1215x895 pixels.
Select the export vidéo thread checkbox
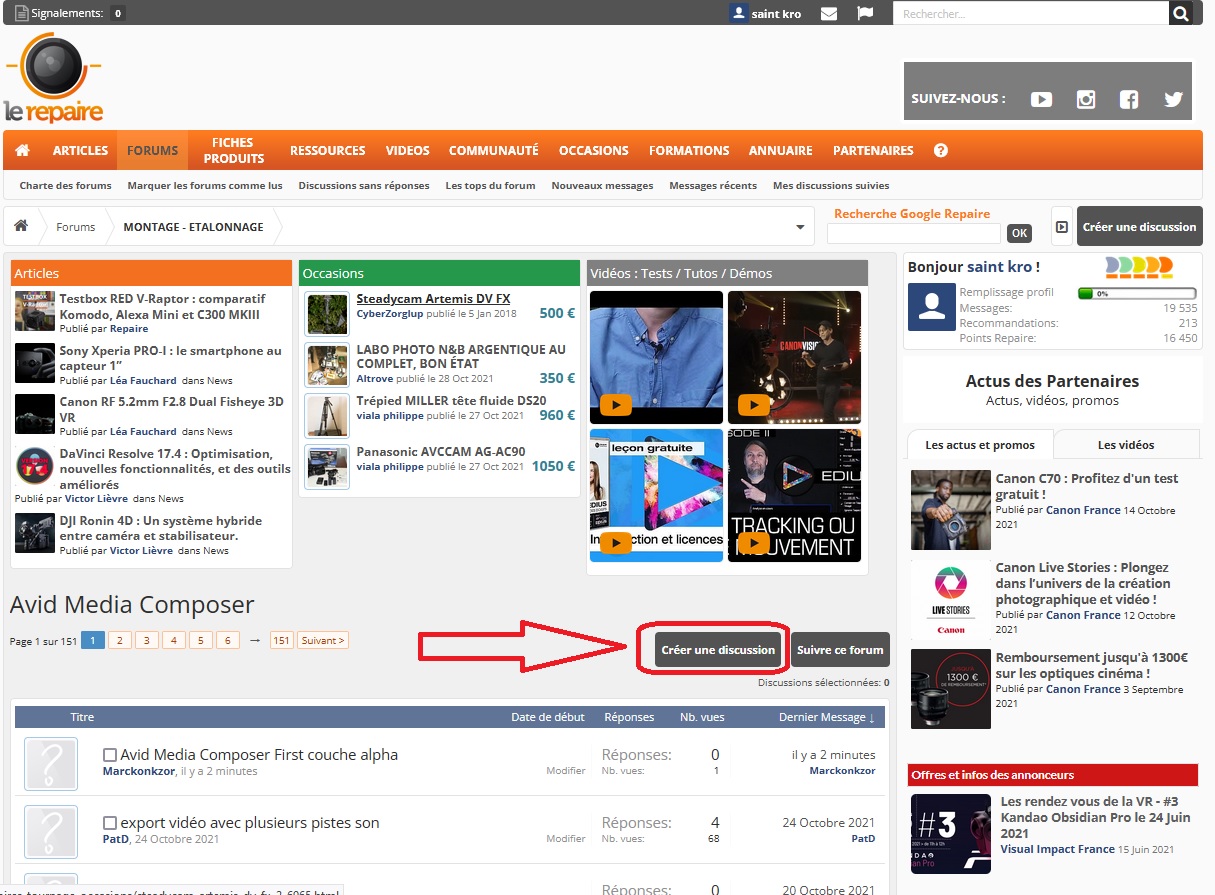point(110,823)
